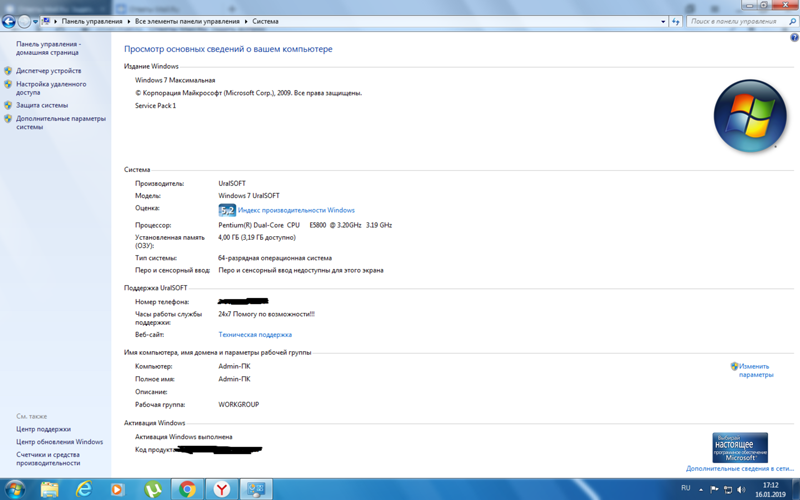Open Дополнительные параметры системы

(61, 122)
